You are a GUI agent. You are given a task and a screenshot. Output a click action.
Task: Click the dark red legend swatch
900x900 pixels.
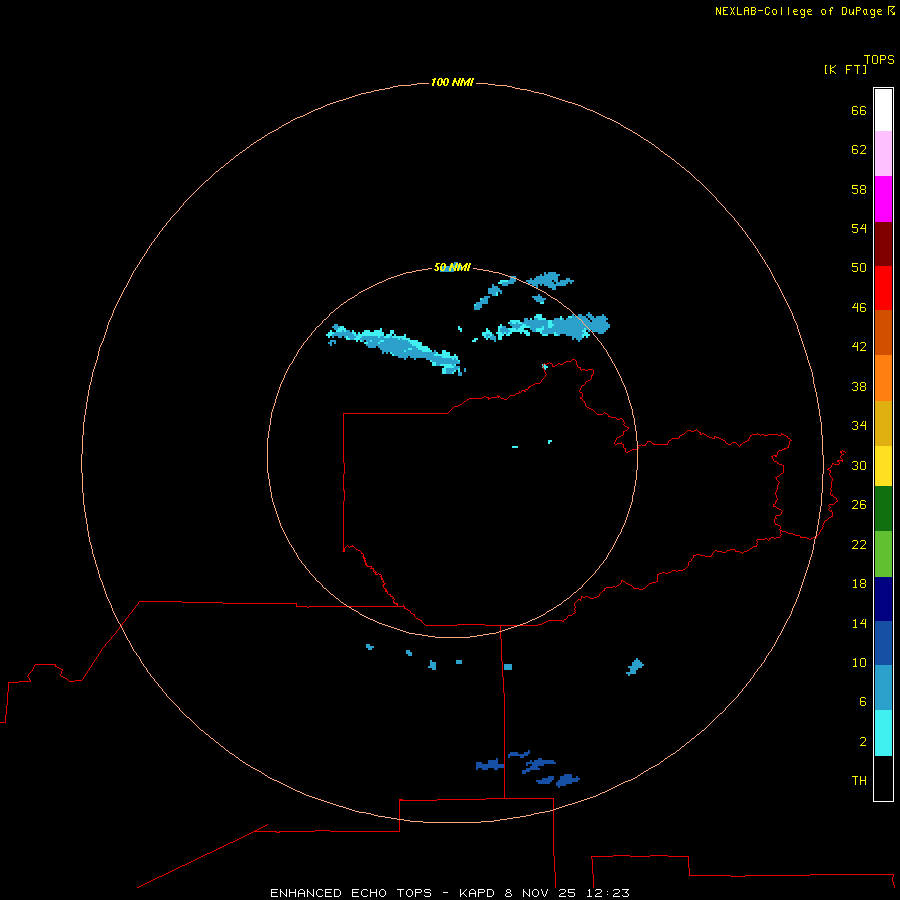point(883,243)
